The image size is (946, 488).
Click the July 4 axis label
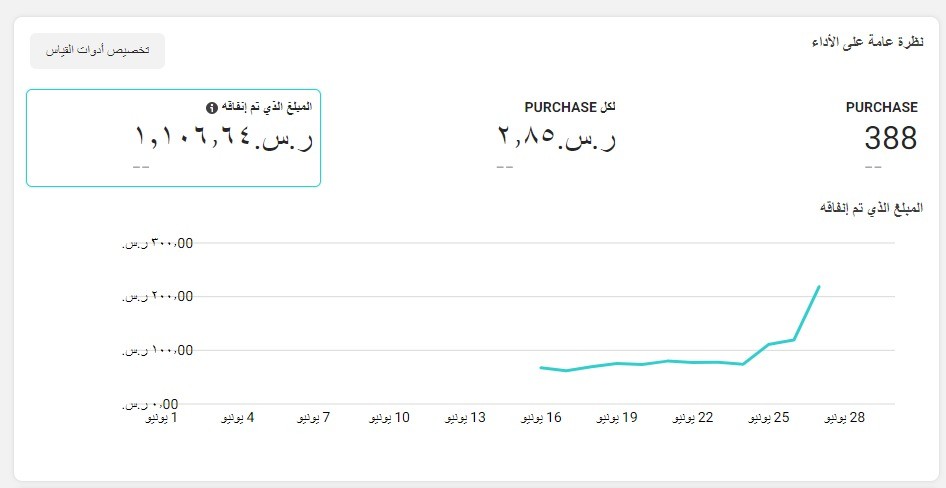pyautogui.click(x=238, y=417)
